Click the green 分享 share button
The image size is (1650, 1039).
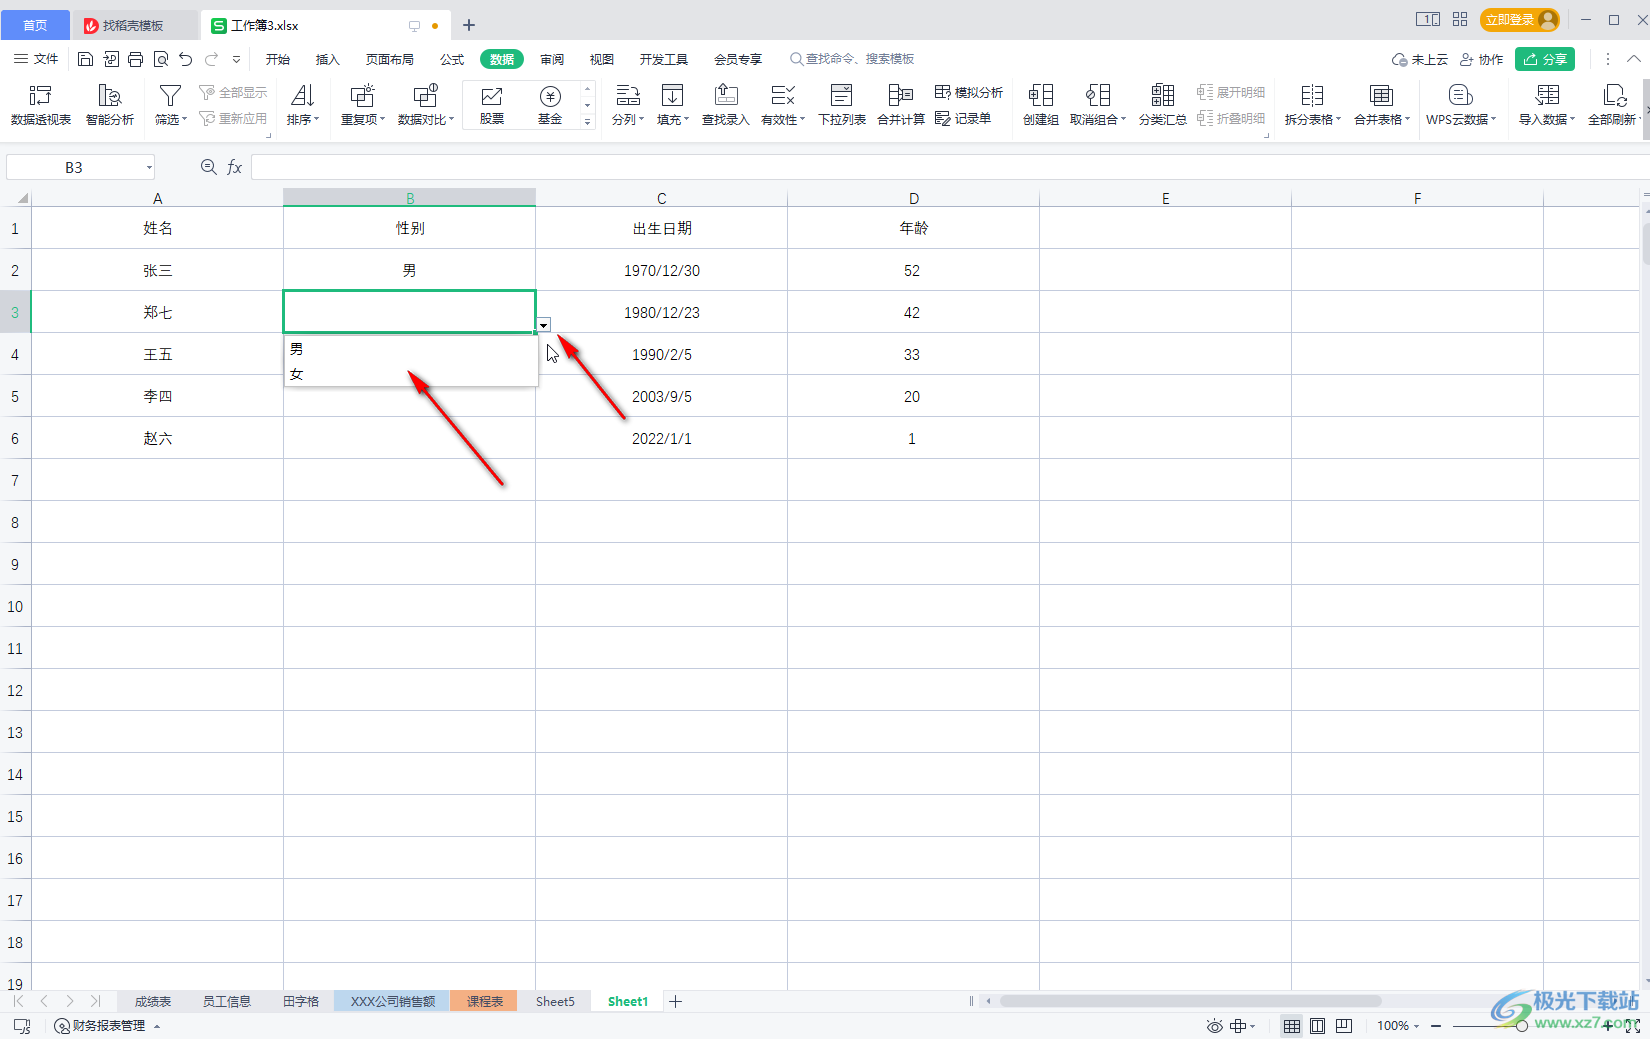tap(1545, 59)
